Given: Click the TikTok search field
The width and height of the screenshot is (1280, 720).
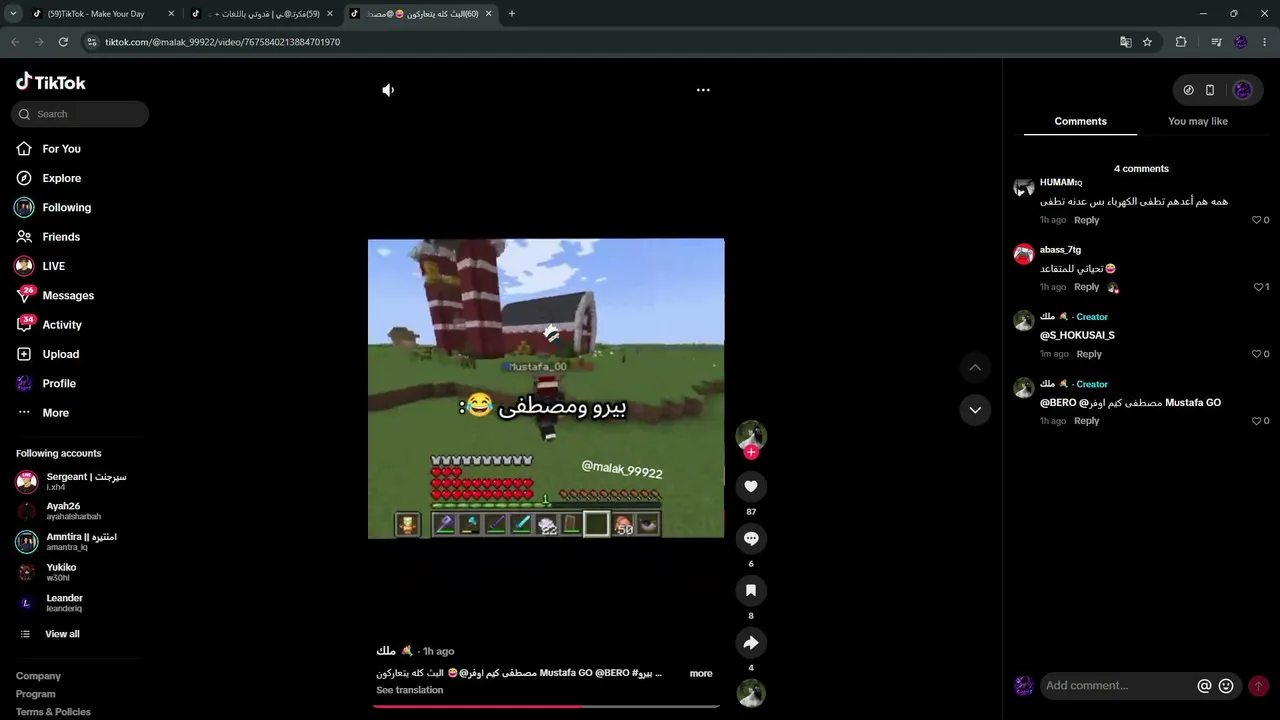Looking at the screenshot, I should coord(80,114).
